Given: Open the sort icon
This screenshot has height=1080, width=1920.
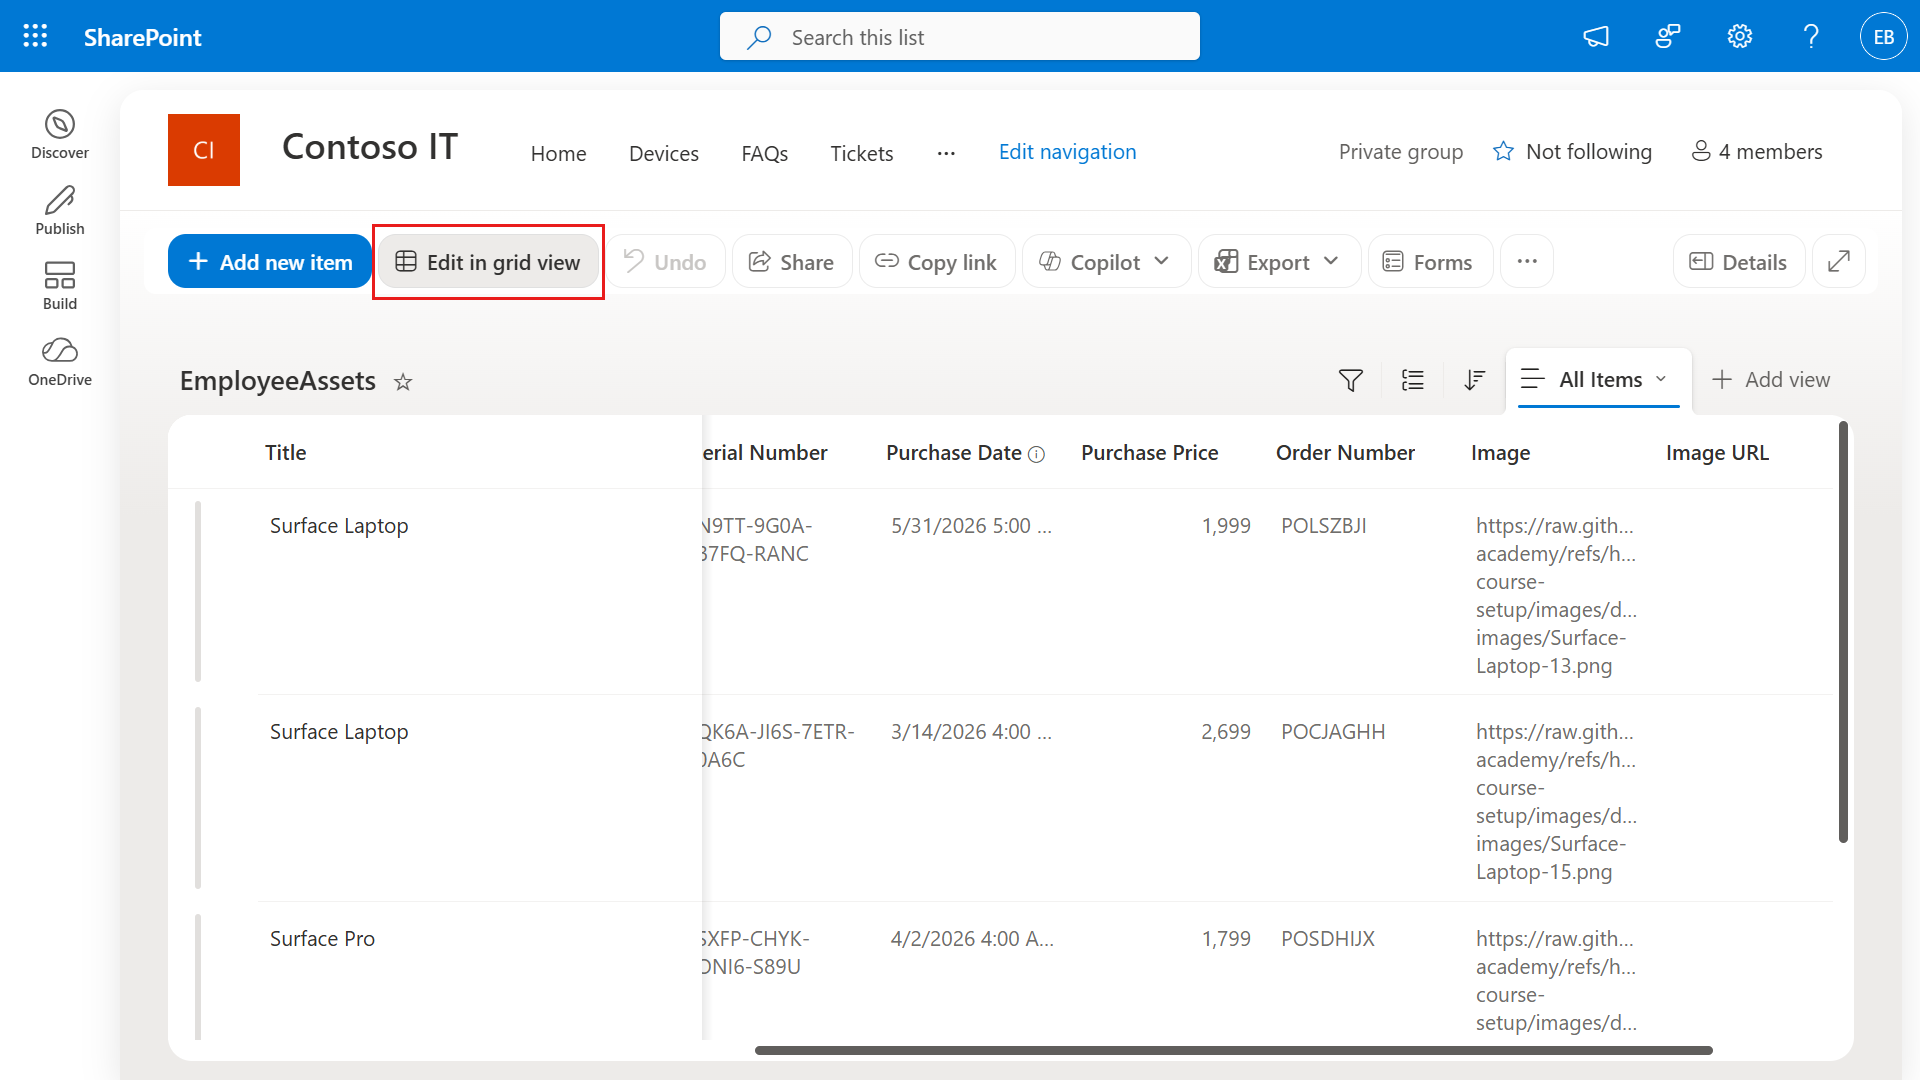Looking at the screenshot, I should pos(1474,380).
